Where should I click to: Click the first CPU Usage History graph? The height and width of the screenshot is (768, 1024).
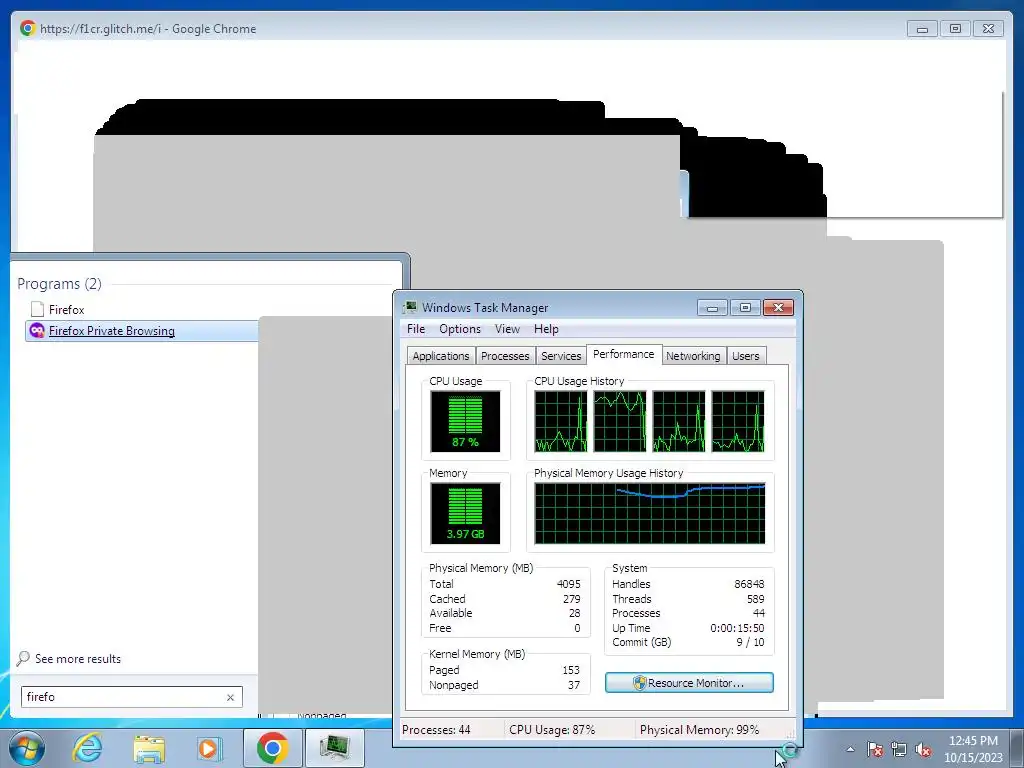[560, 421]
